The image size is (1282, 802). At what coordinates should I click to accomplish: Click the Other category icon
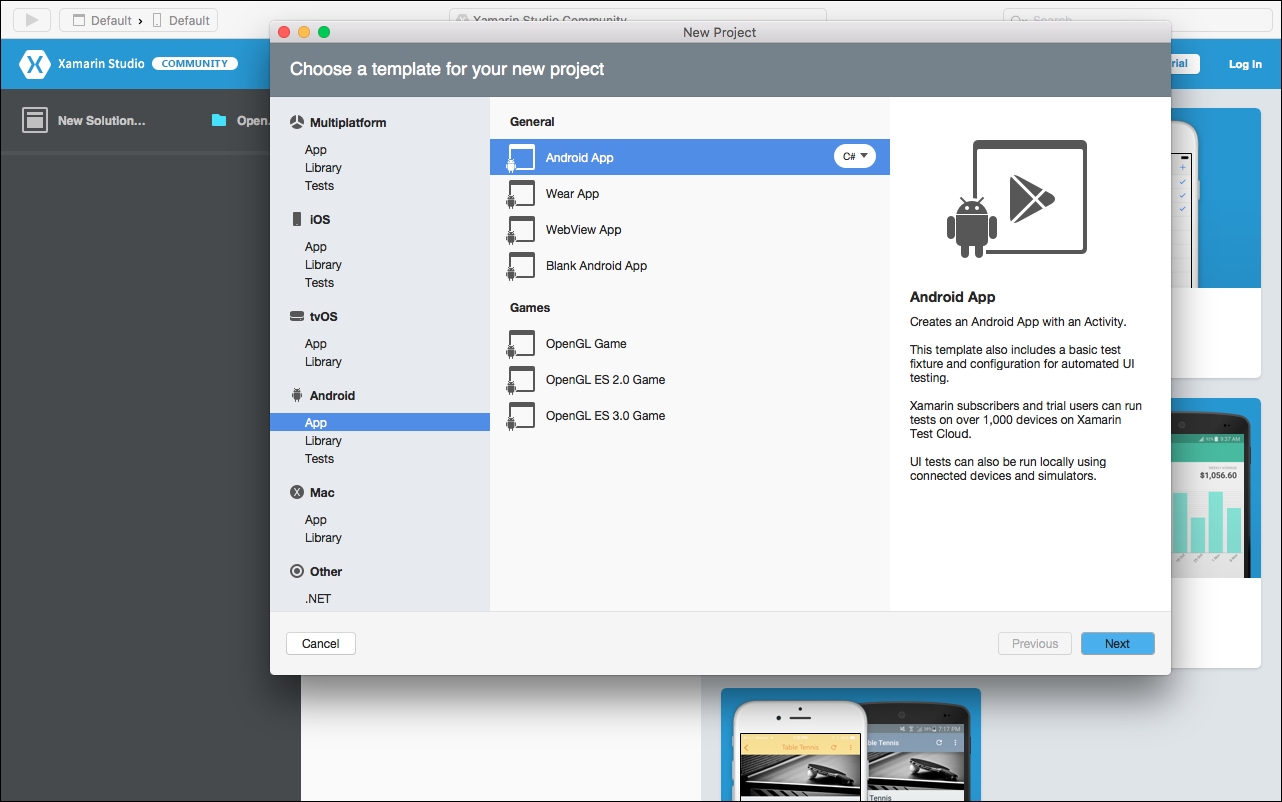pyautogui.click(x=297, y=571)
